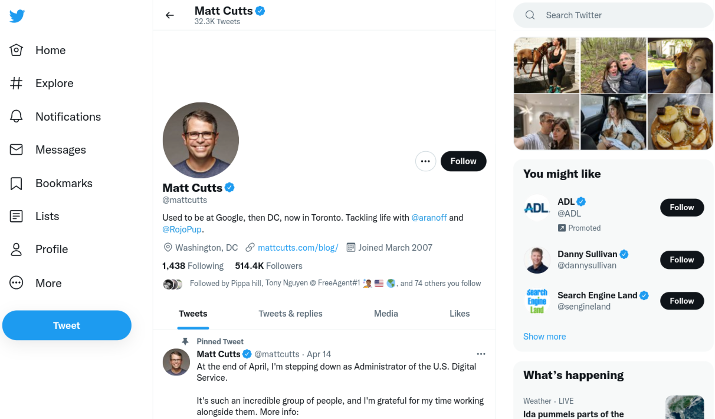
Task: Open Notifications bell icon
Action: point(16,117)
